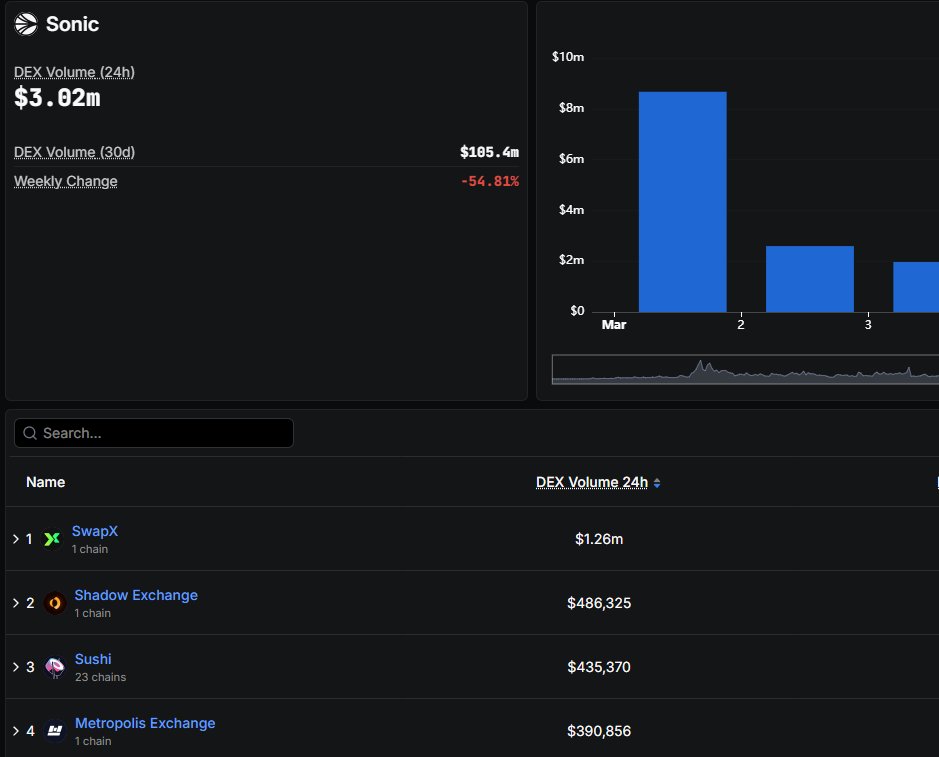Click the $1.26m SwapX volume cell

point(599,539)
